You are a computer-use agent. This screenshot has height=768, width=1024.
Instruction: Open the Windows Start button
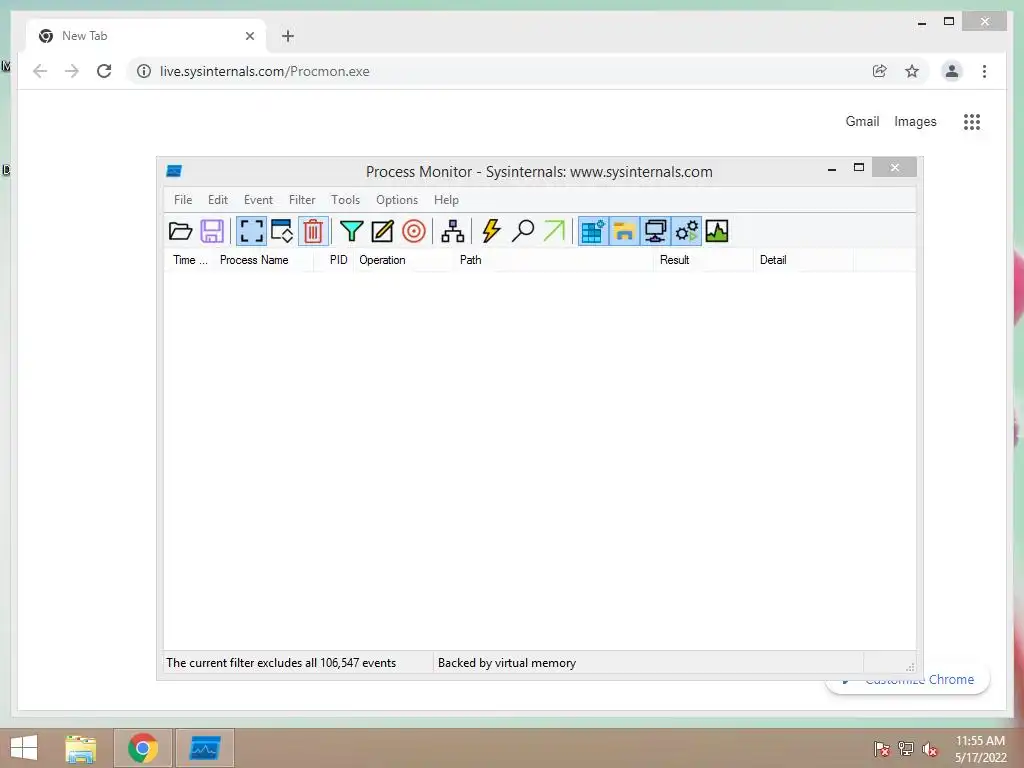tap(24, 748)
